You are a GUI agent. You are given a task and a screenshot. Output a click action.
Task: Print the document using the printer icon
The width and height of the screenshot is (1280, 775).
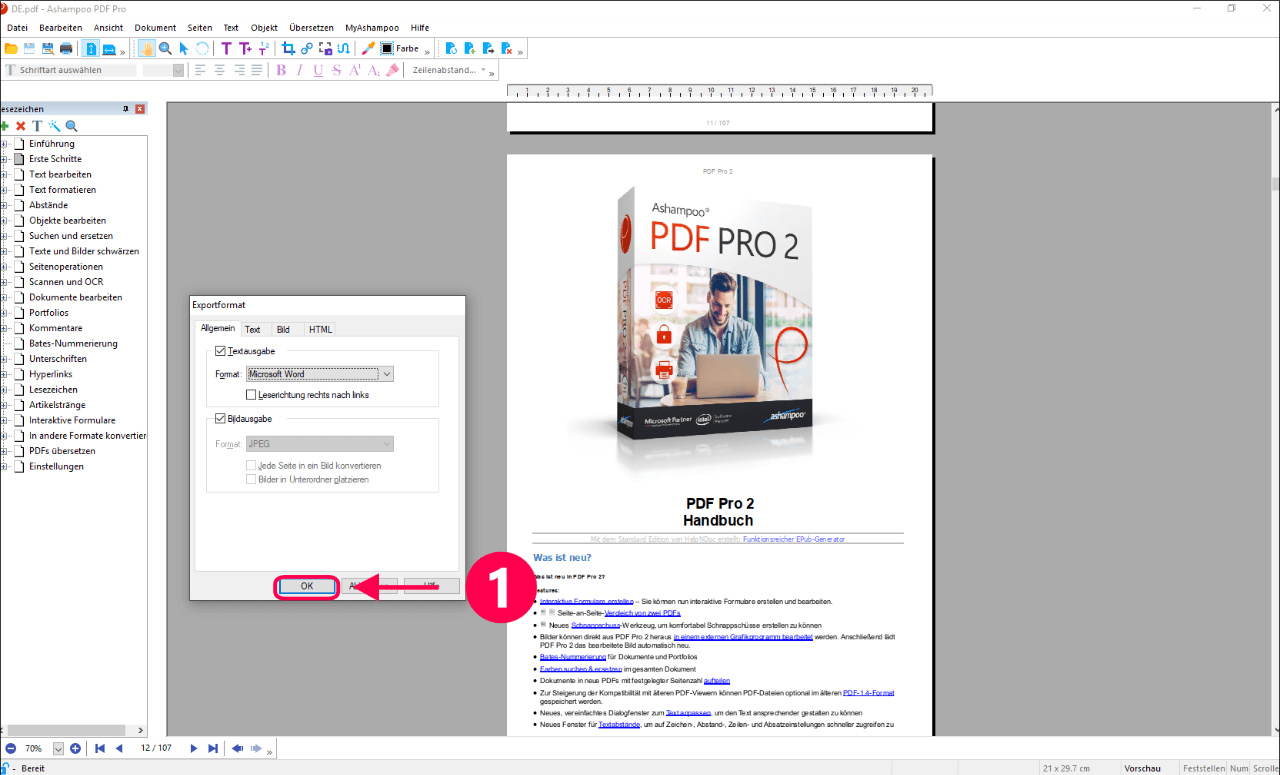click(66, 48)
